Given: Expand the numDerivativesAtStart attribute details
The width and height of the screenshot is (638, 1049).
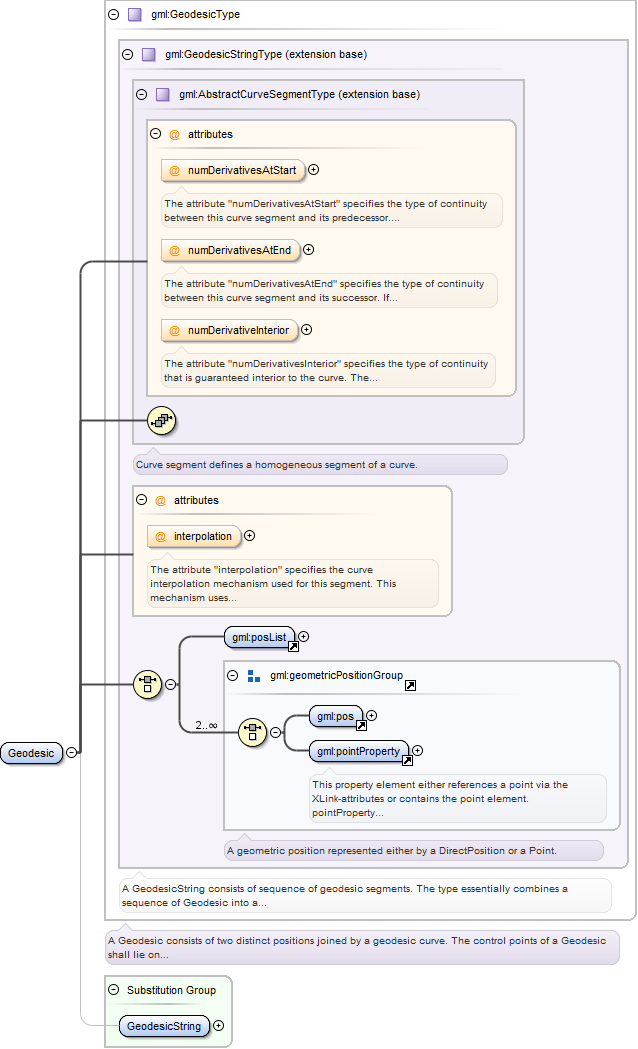Looking at the screenshot, I should tap(314, 169).
